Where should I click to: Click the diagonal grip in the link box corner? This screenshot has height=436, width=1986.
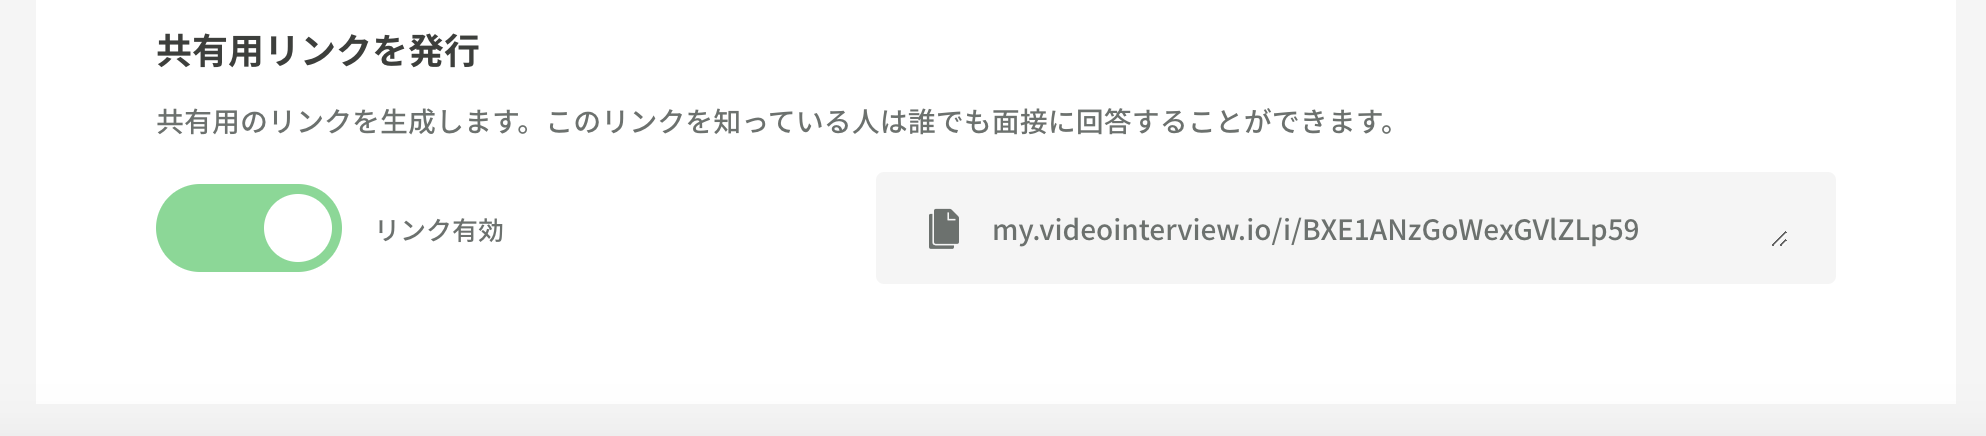[1779, 239]
